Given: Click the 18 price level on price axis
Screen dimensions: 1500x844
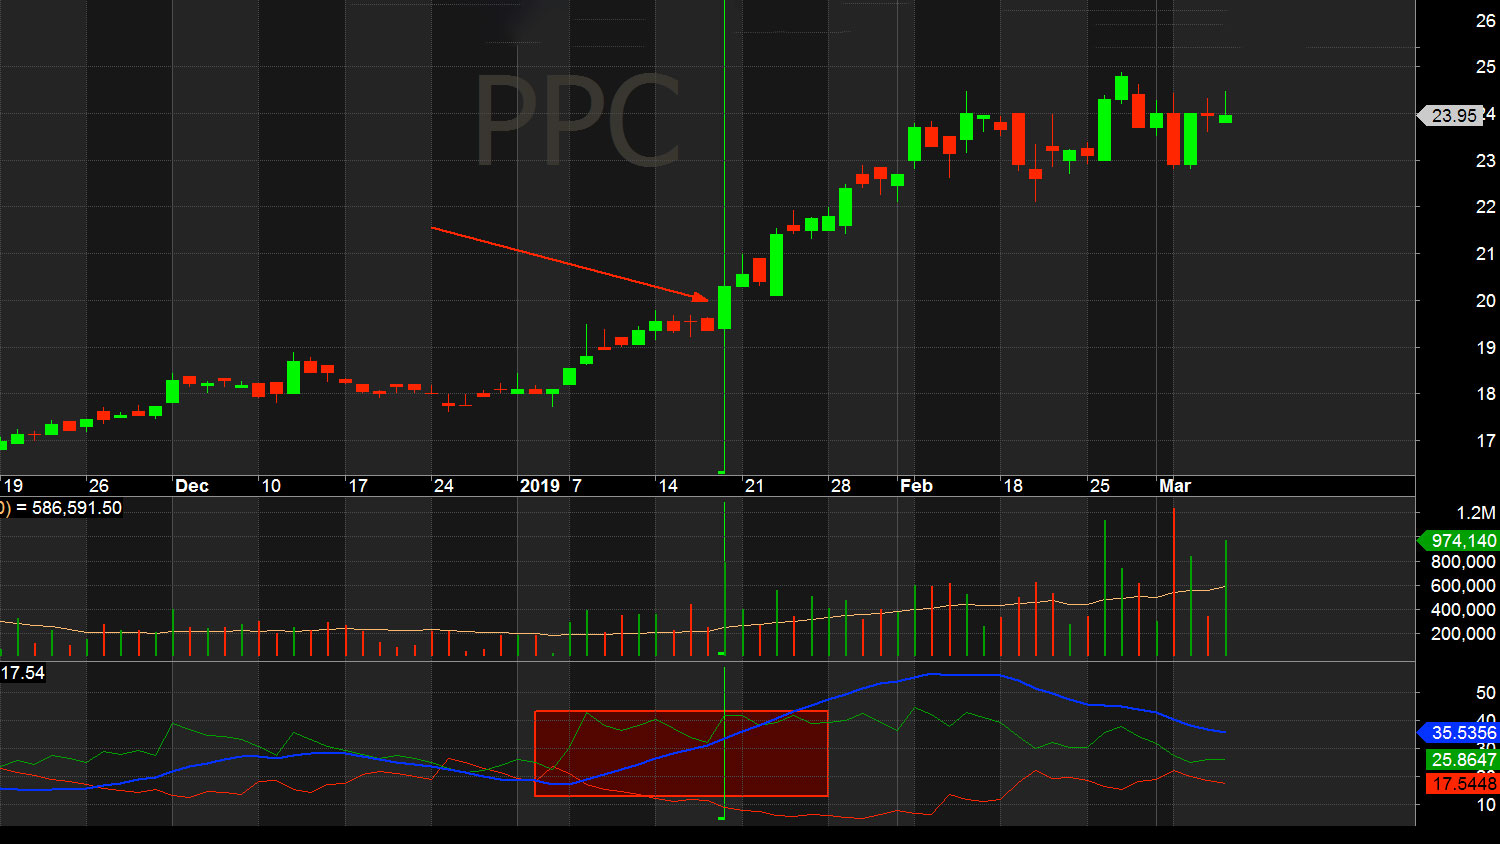Looking at the screenshot, I should [1486, 394].
